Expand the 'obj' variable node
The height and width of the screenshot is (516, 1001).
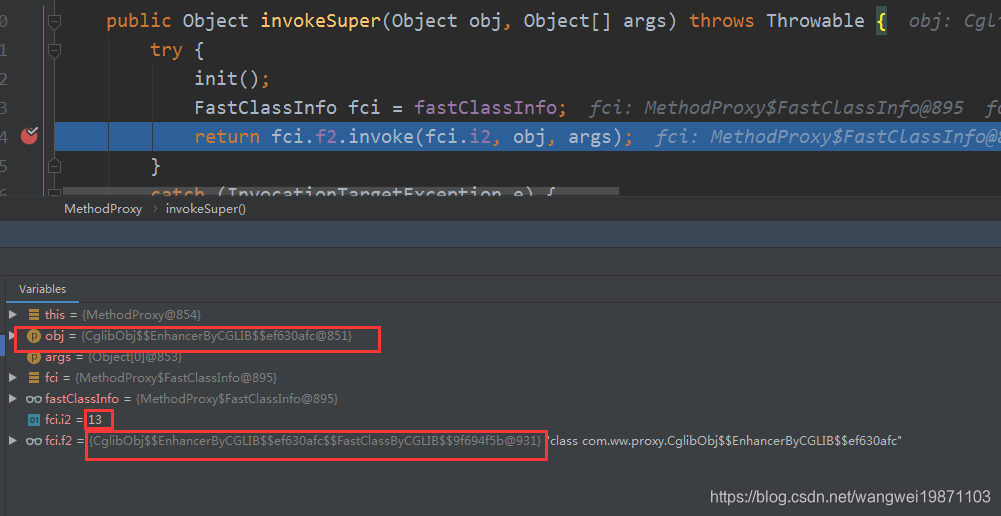[13, 335]
